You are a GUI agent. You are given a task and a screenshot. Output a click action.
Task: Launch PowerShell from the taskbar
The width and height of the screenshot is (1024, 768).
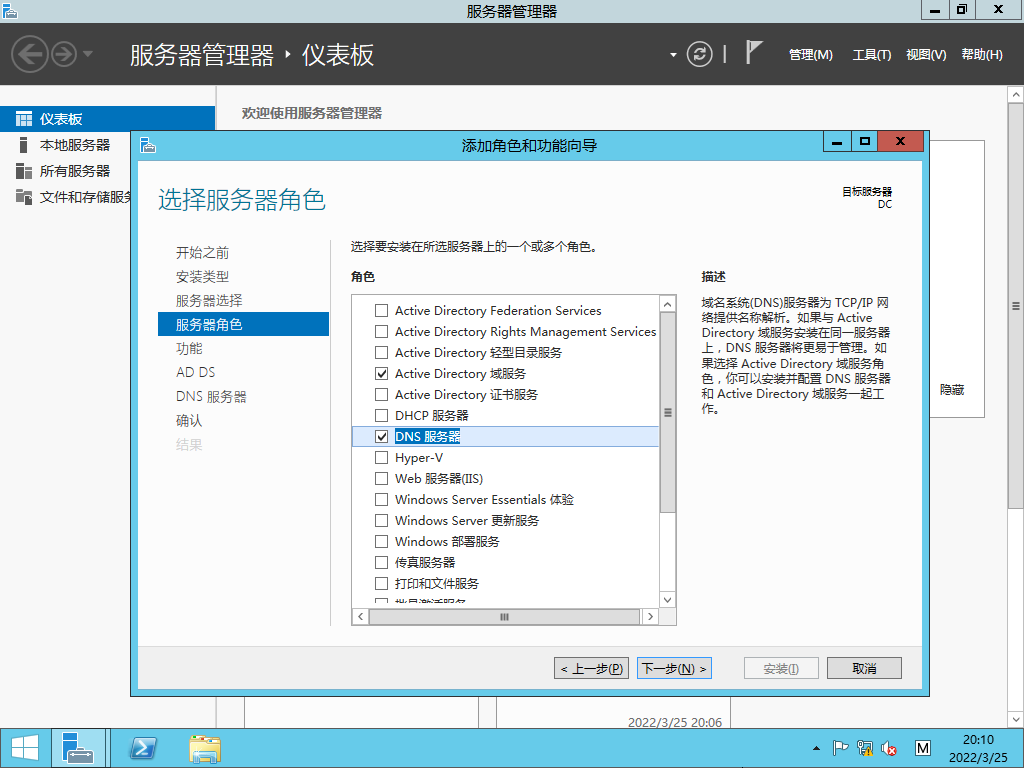143,748
